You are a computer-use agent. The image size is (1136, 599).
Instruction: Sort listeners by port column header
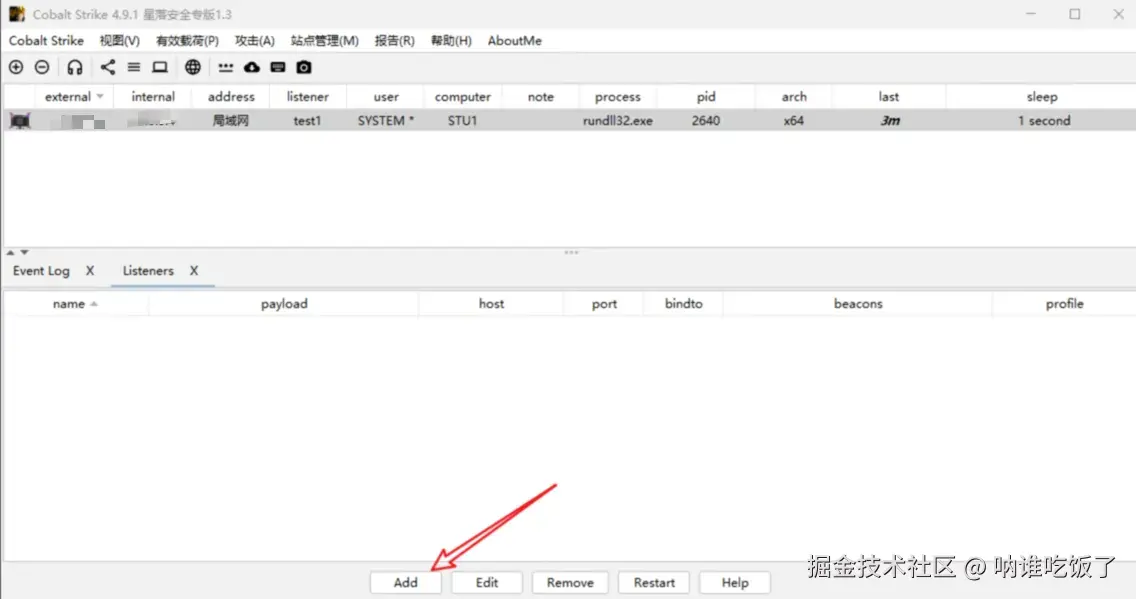[604, 304]
